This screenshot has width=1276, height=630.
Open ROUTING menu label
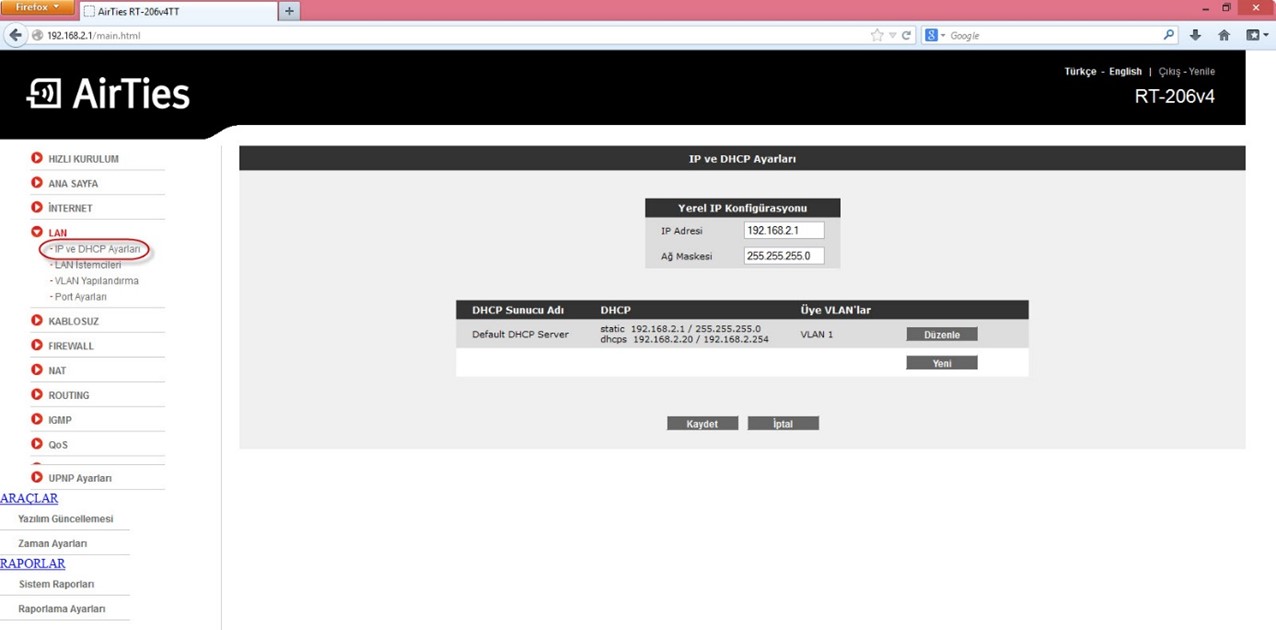pyautogui.click(x=68, y=395)
